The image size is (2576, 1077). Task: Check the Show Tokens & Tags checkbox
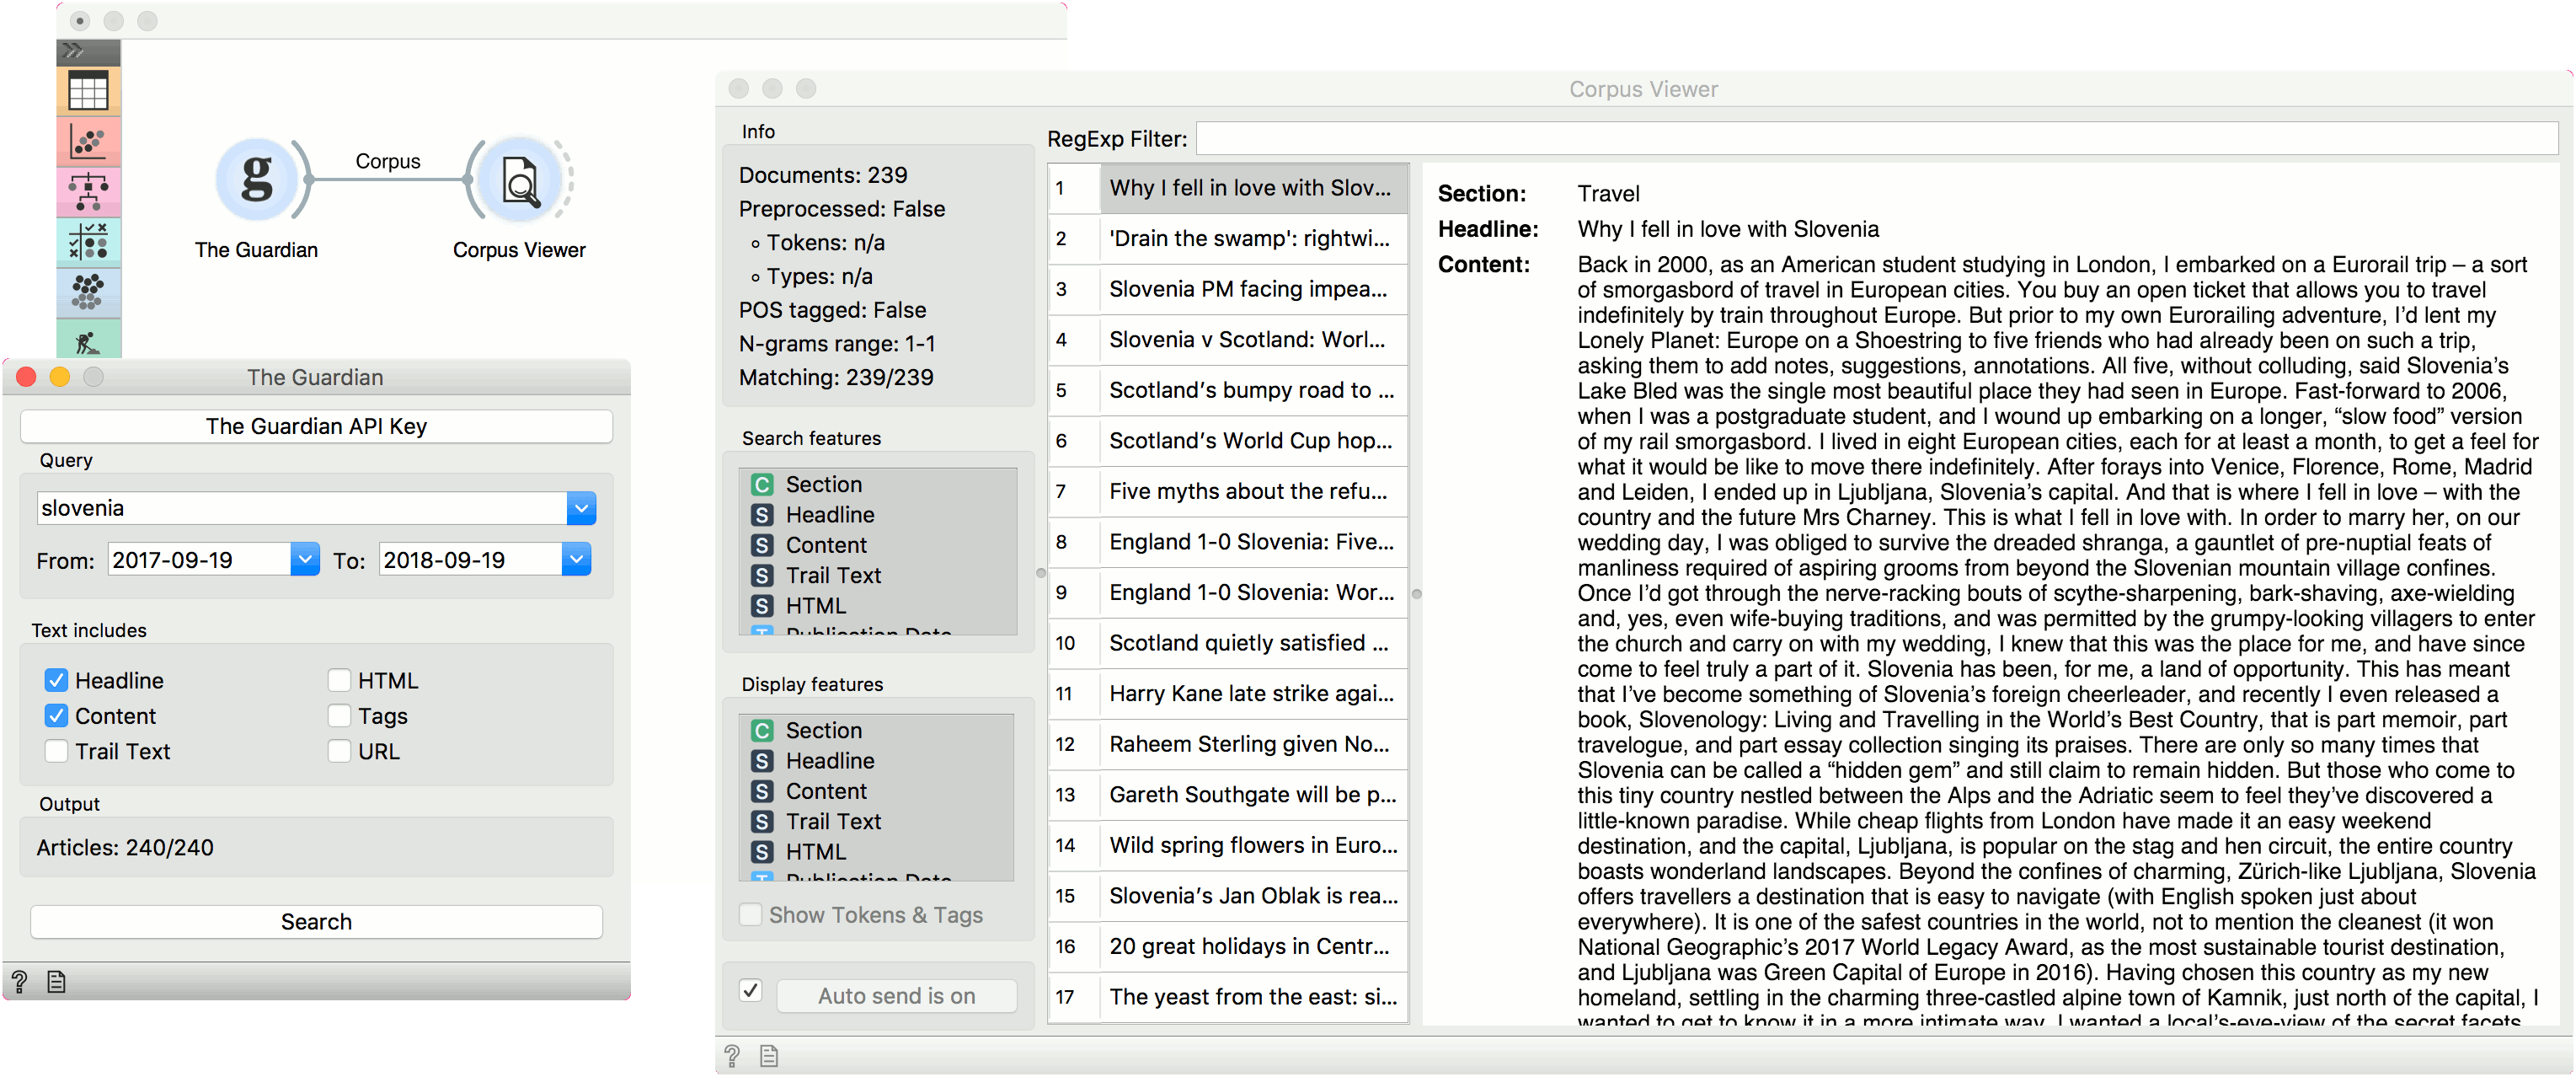pyautogui.click(x=750, y=915)
